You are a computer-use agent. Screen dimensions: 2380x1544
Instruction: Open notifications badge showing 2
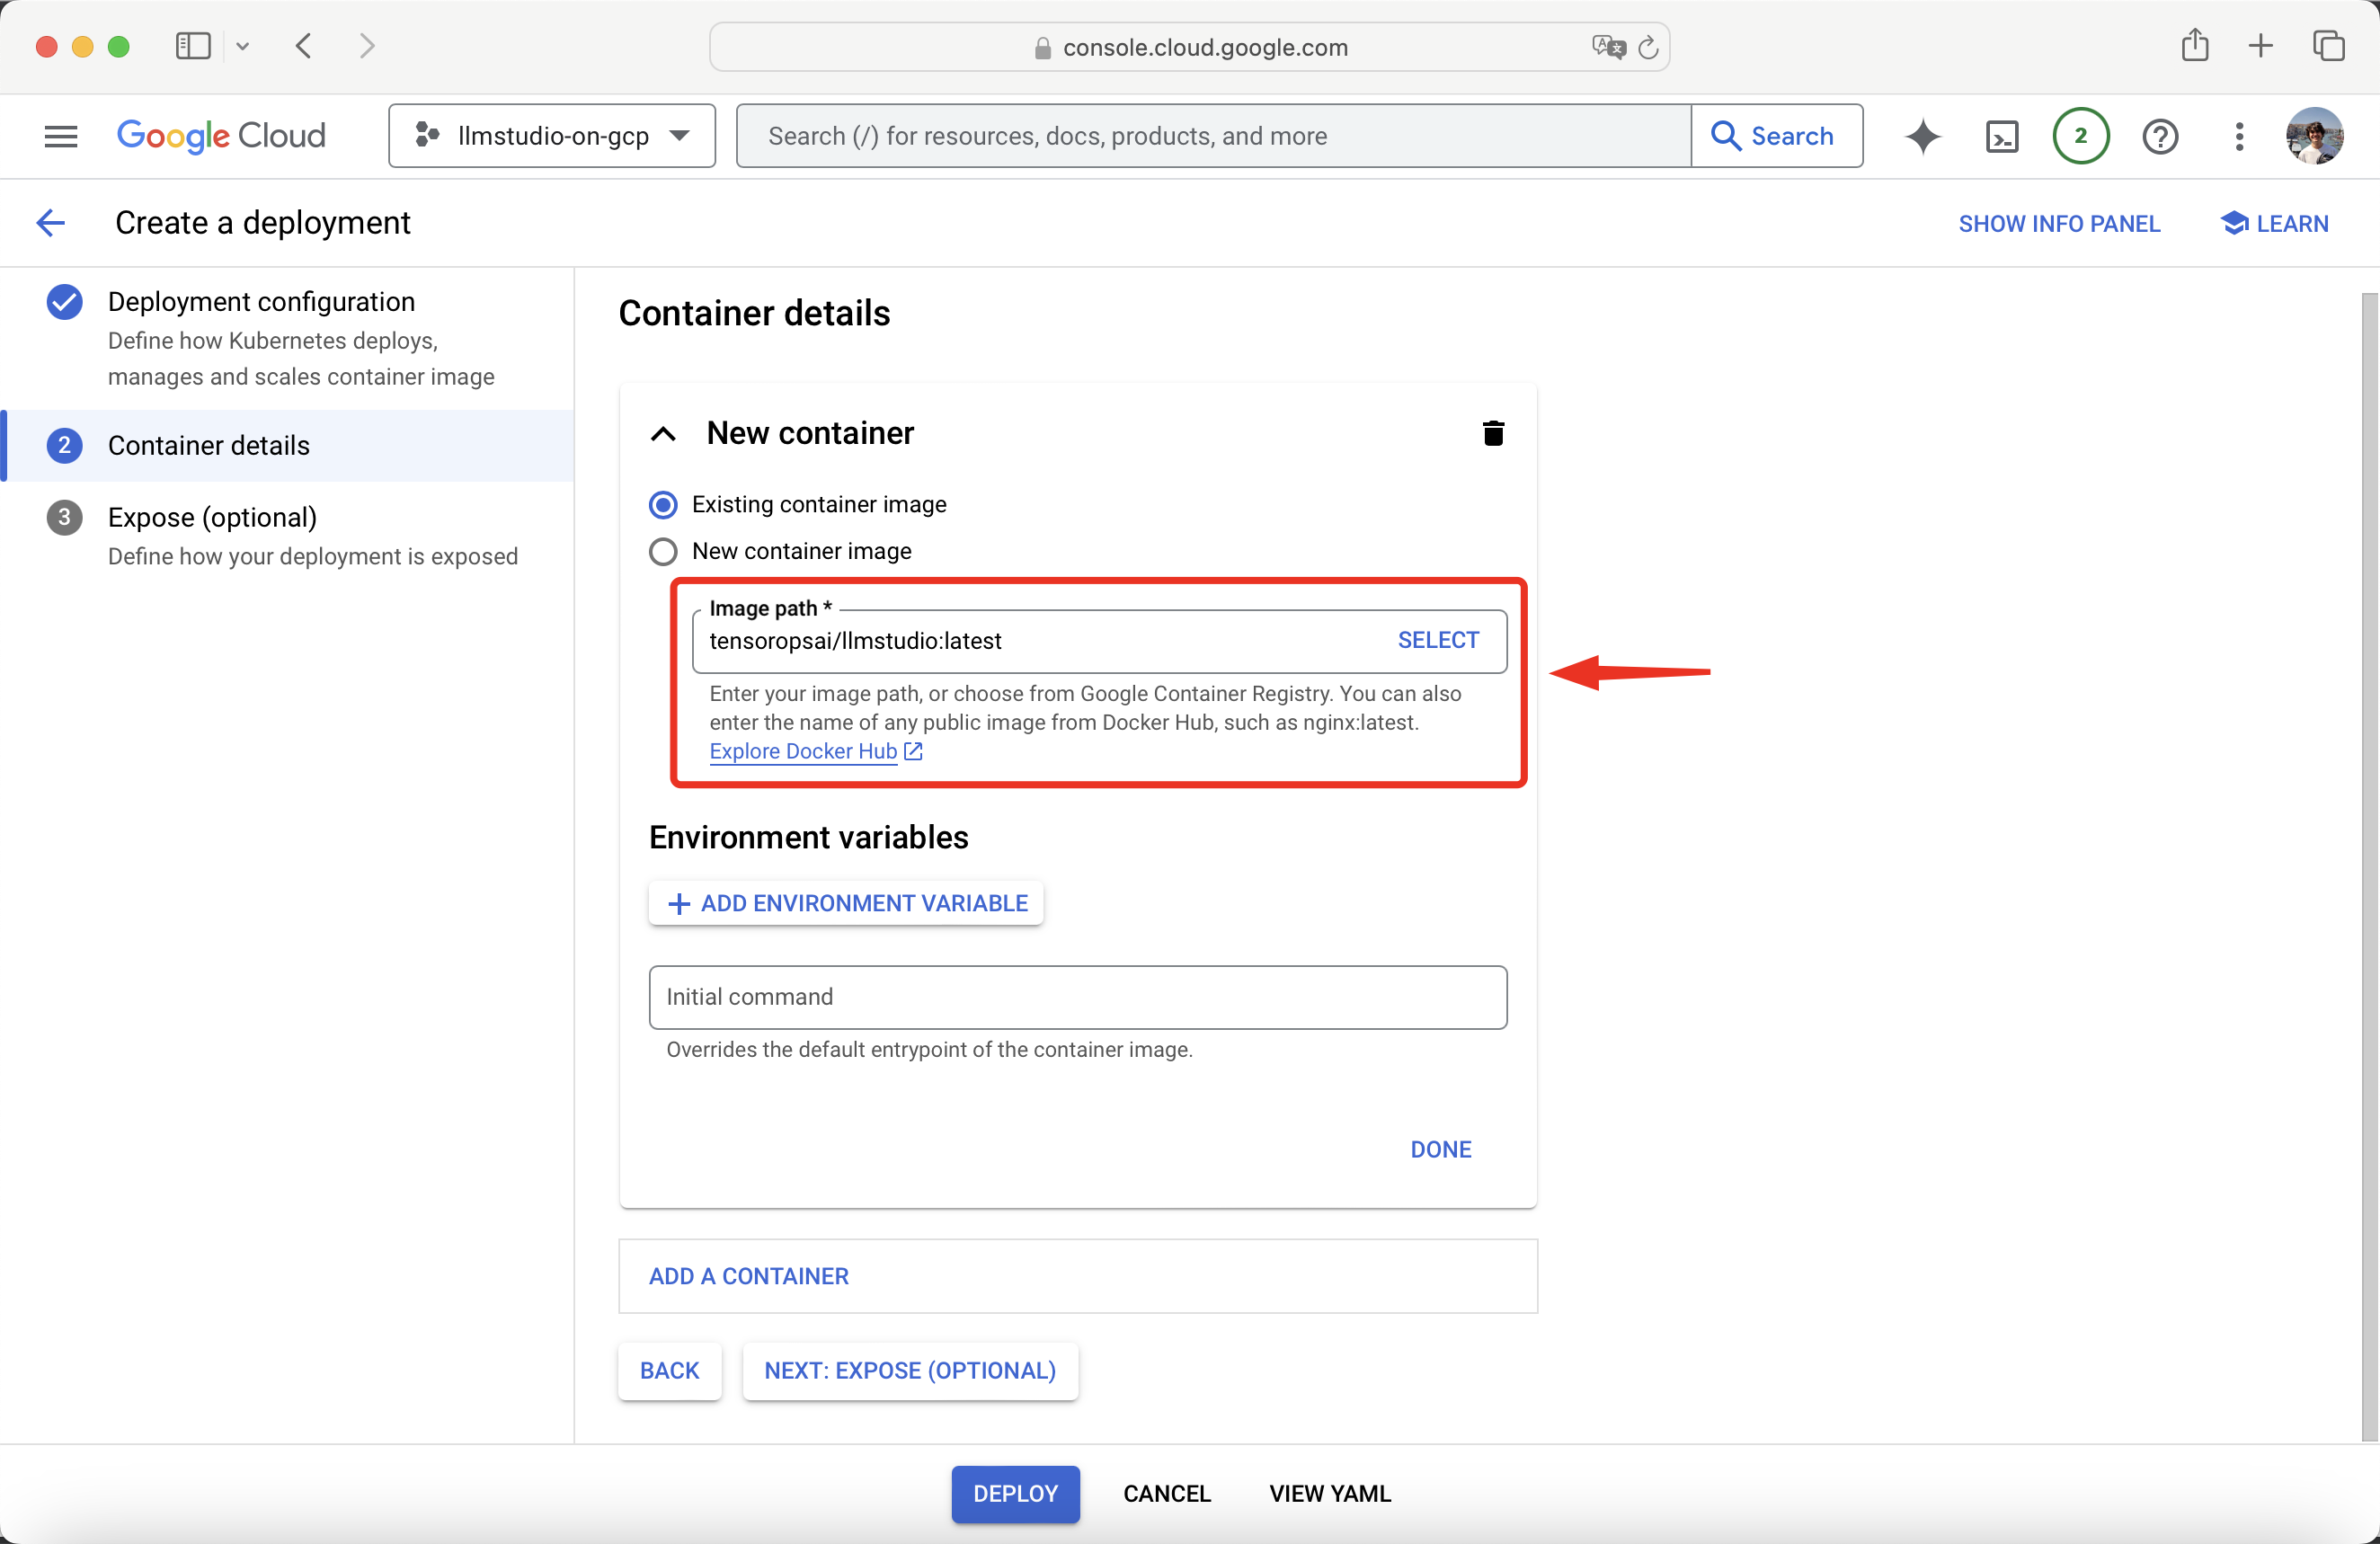pyautogui.click(x=2080, y=136)
